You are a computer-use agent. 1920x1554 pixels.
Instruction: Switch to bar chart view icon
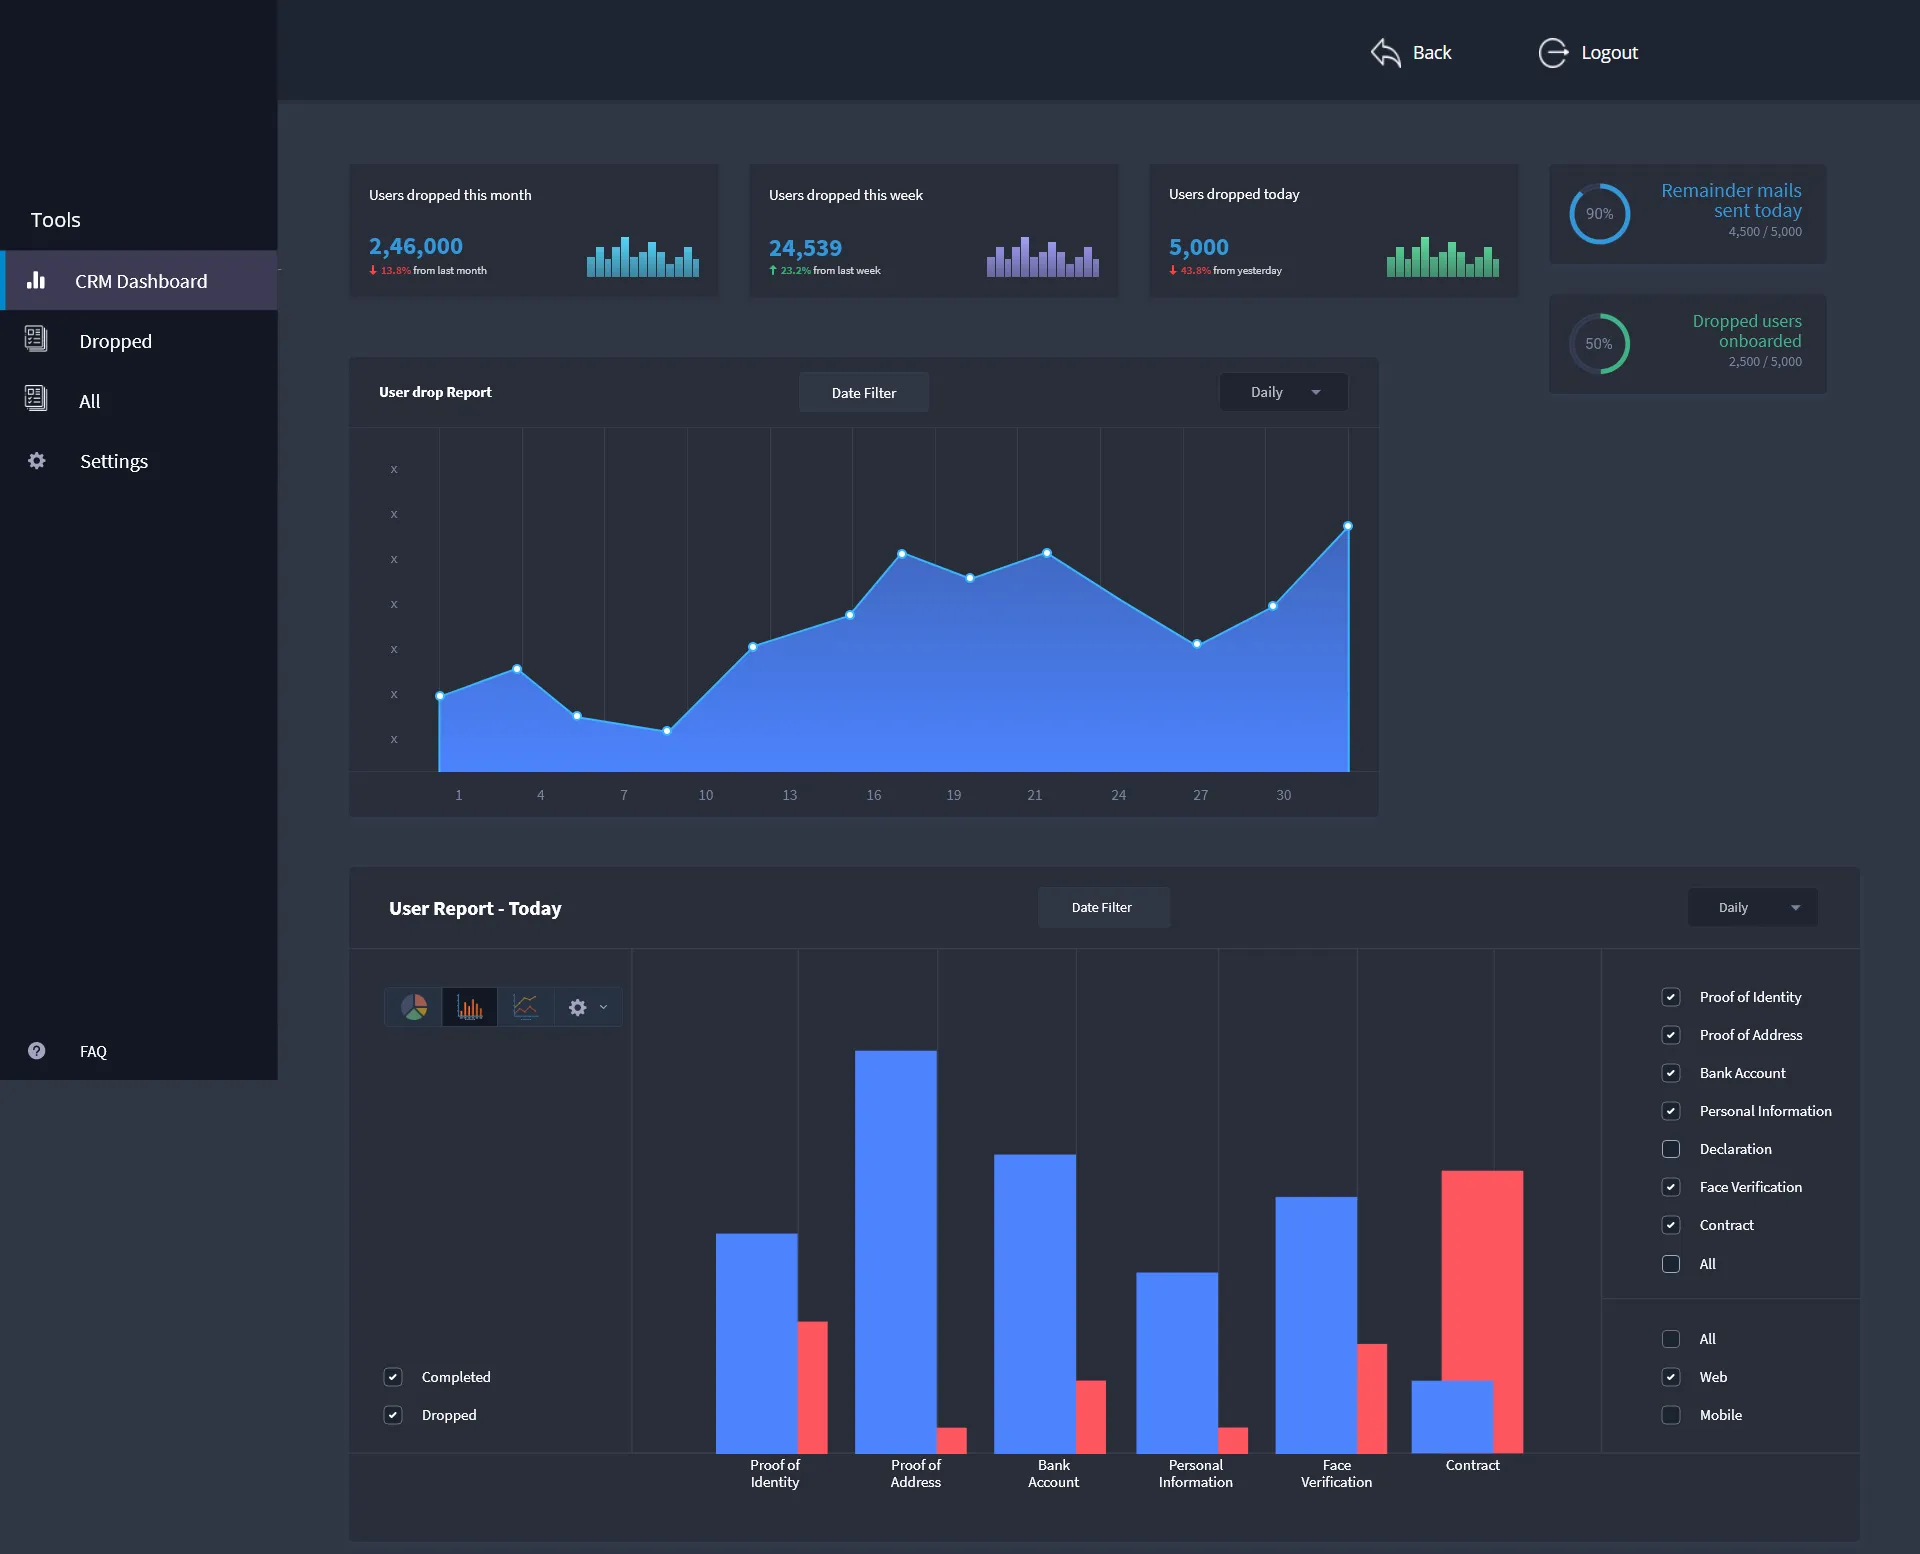[470, 1007]
